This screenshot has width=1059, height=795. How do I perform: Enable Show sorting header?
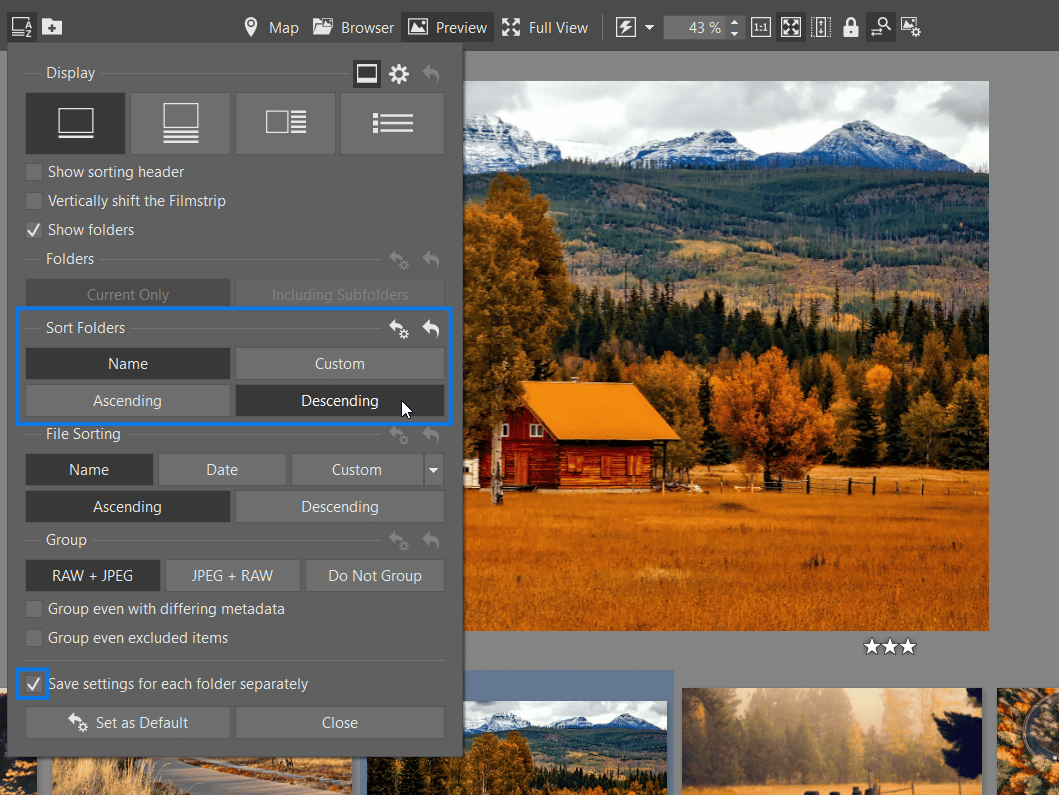[33, 171]
